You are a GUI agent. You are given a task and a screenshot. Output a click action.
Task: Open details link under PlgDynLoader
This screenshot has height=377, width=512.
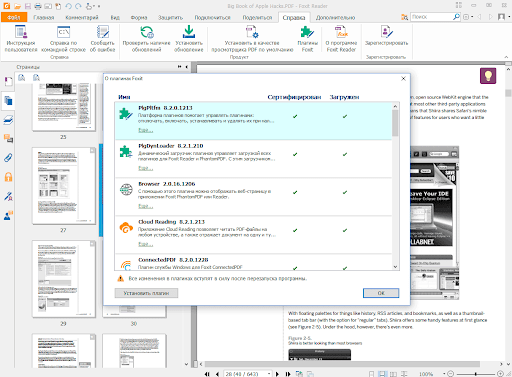146,168
